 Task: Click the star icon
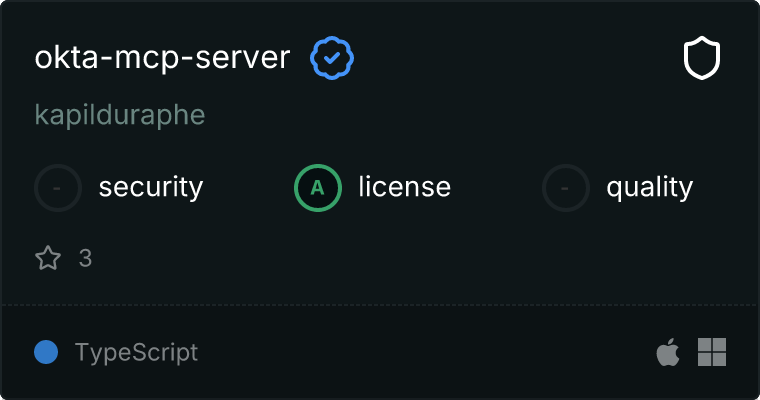[48, 258]
